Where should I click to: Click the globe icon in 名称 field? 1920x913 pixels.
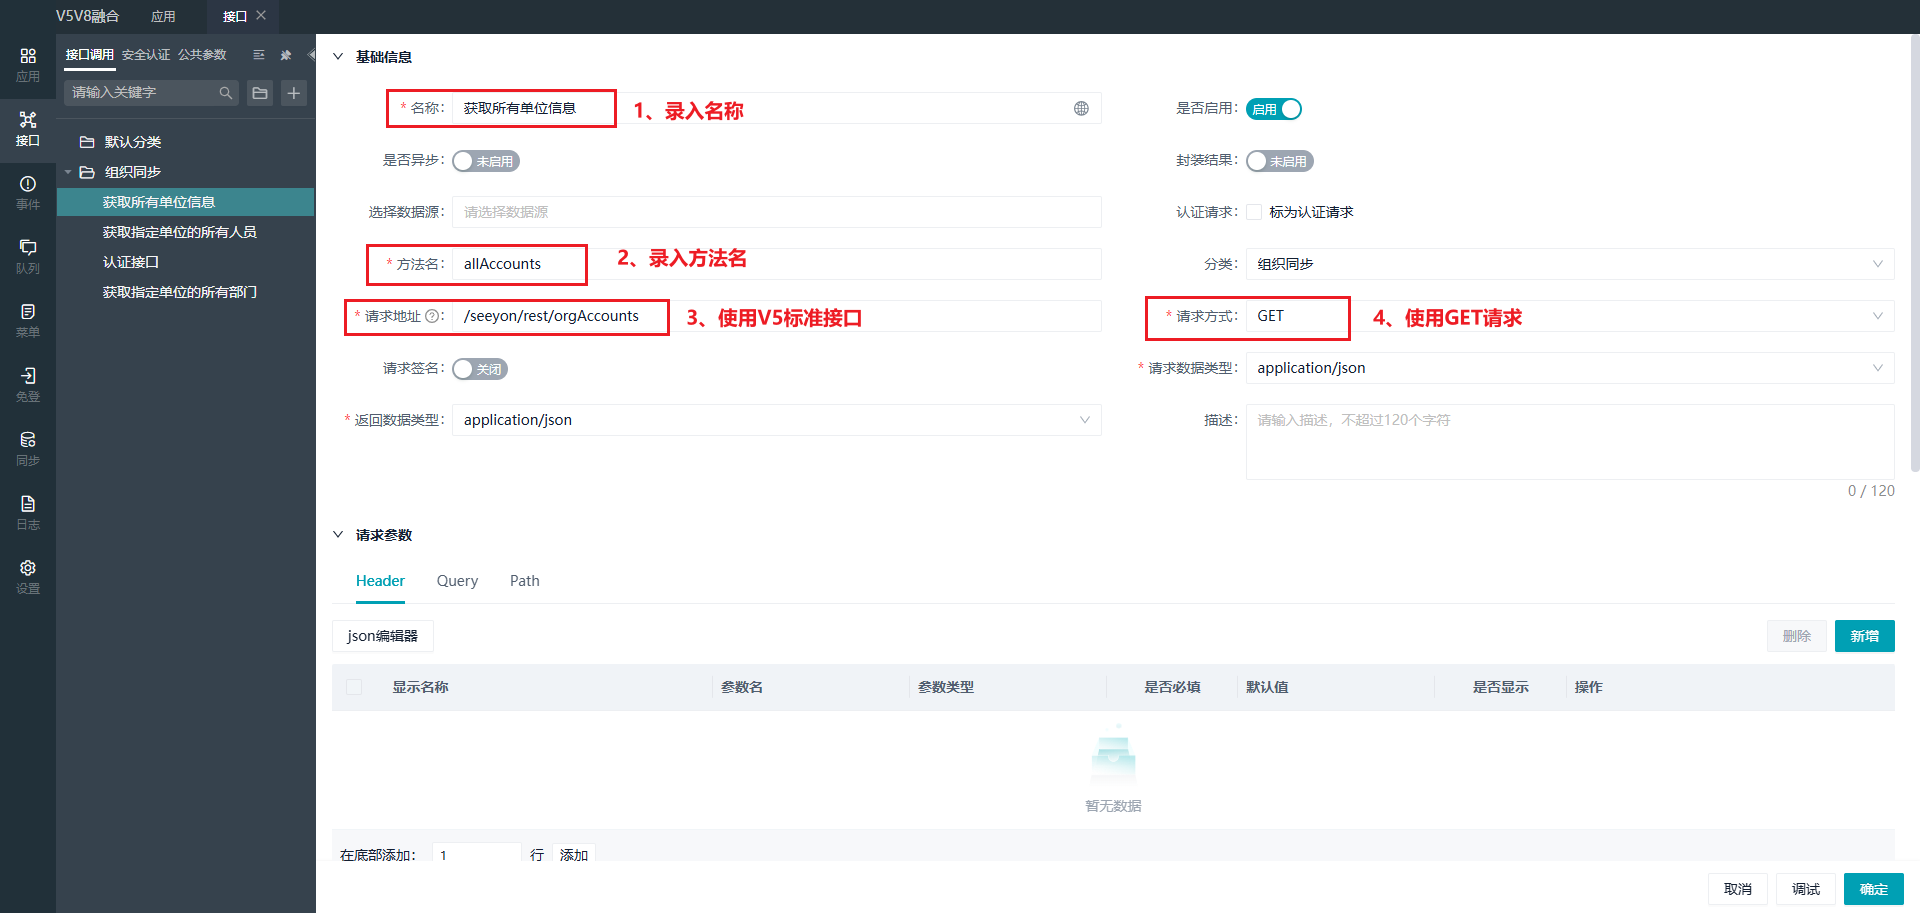1081,108
